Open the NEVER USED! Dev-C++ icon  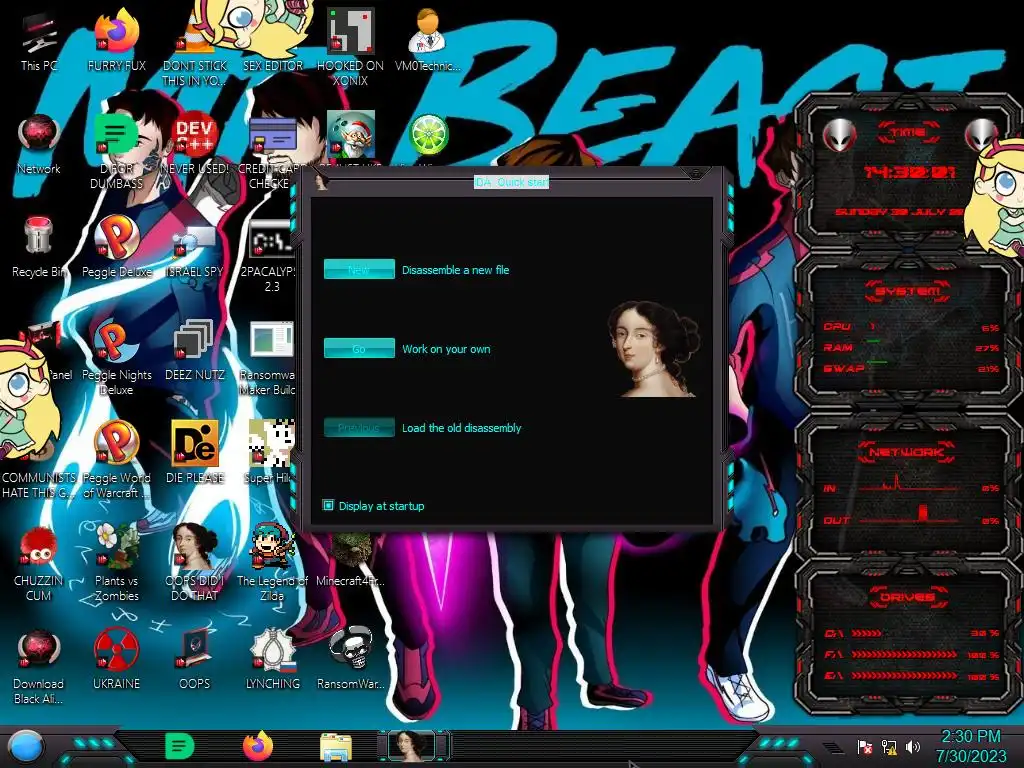(195, 144)
